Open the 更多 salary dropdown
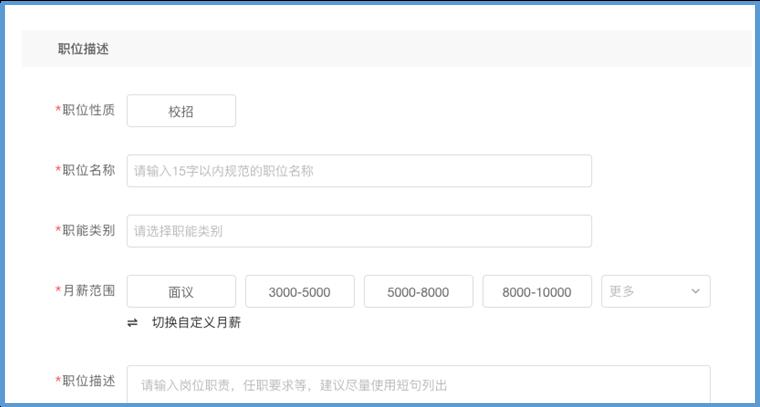This screenshot has width=760, height=407. 655,292
